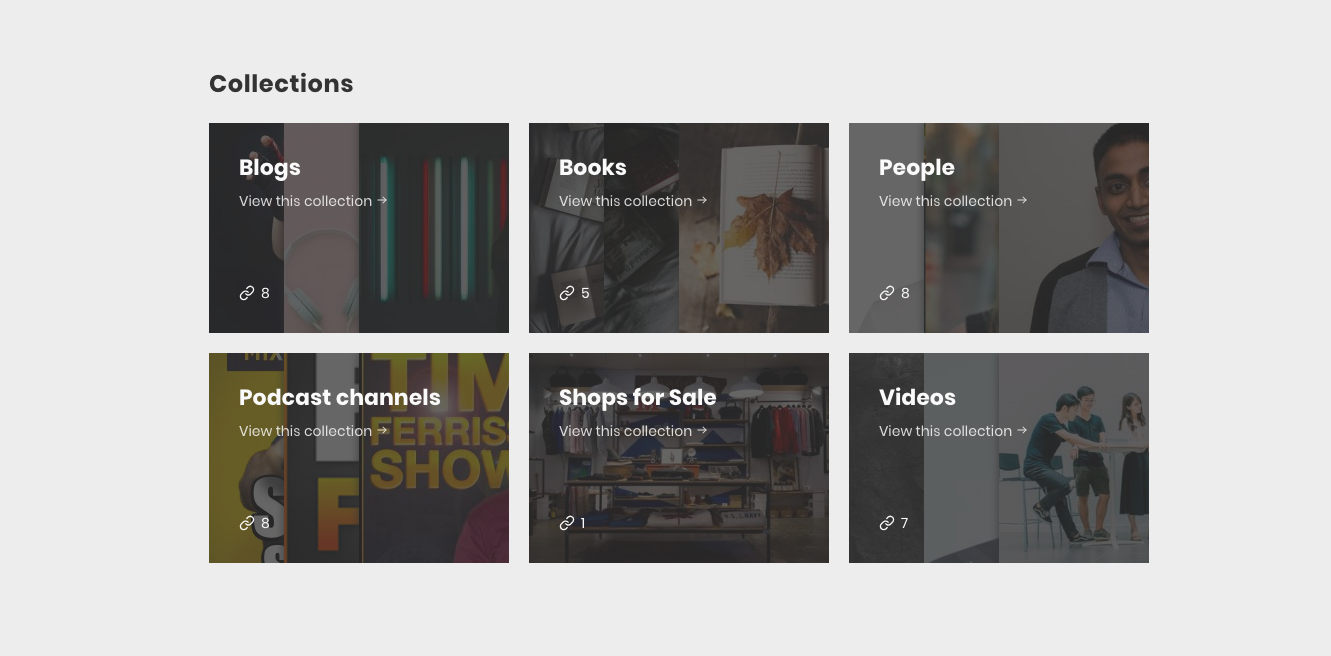Select the Blogs collection title
1331x656 pixels.
[x=269, y=167]
